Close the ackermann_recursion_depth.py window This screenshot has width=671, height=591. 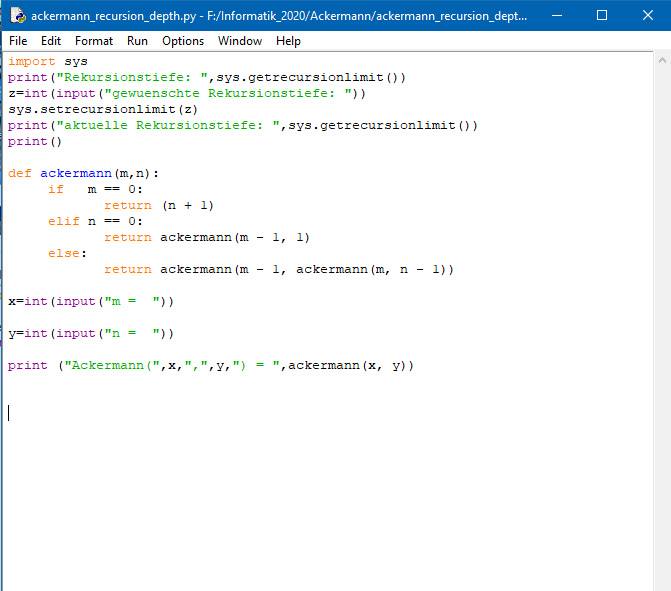tap(647, 16)
